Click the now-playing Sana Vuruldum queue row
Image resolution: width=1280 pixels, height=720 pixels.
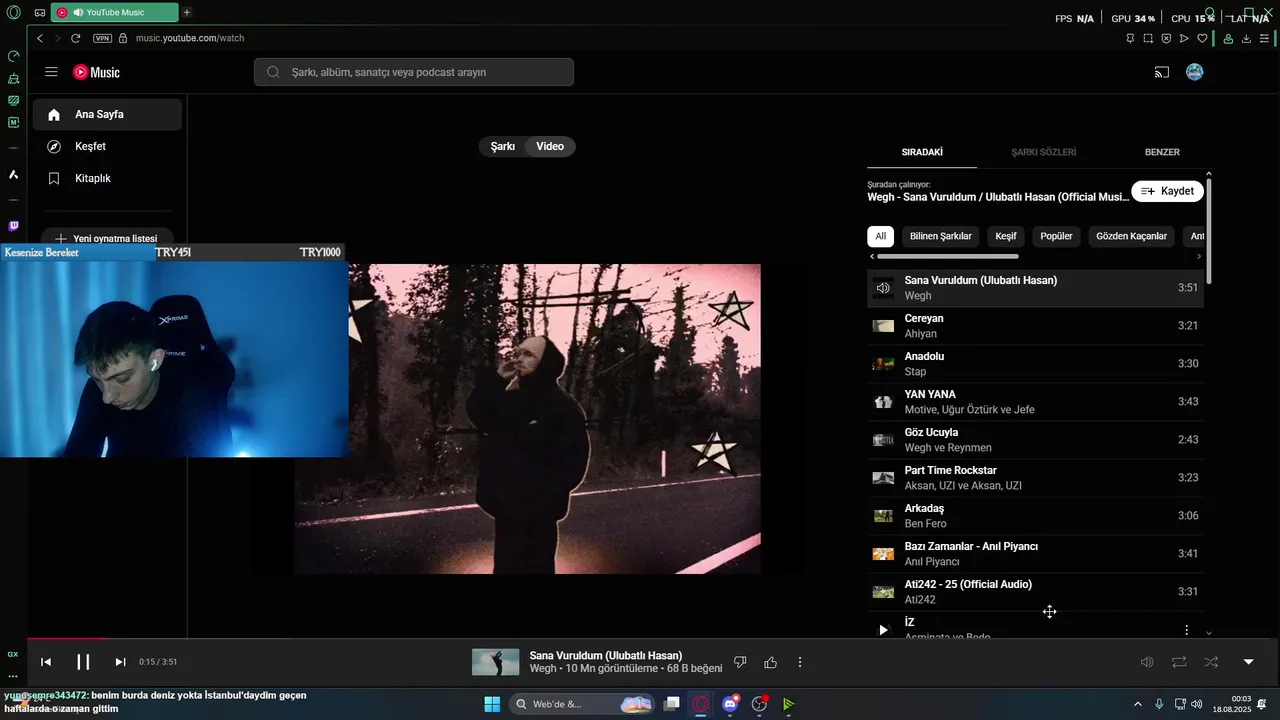point(1035,288)
